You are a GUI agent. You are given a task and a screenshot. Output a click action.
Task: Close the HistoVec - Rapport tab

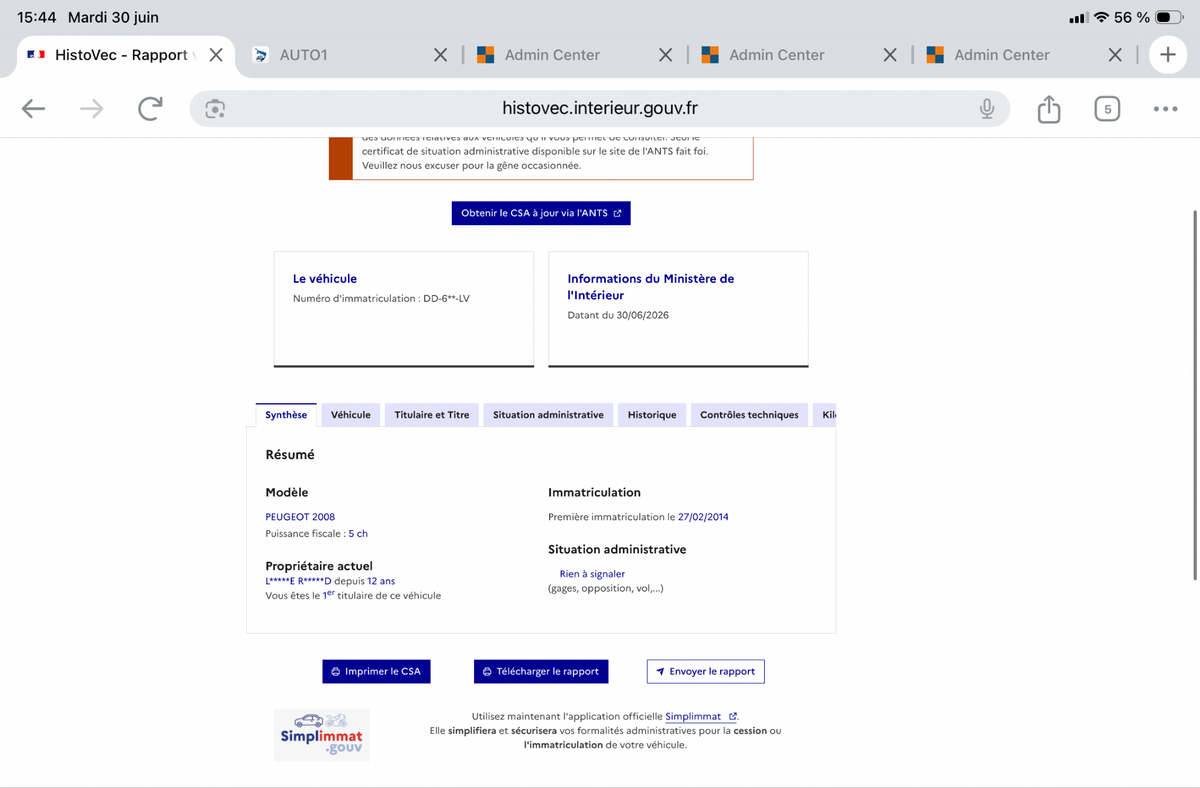(216, 55)
